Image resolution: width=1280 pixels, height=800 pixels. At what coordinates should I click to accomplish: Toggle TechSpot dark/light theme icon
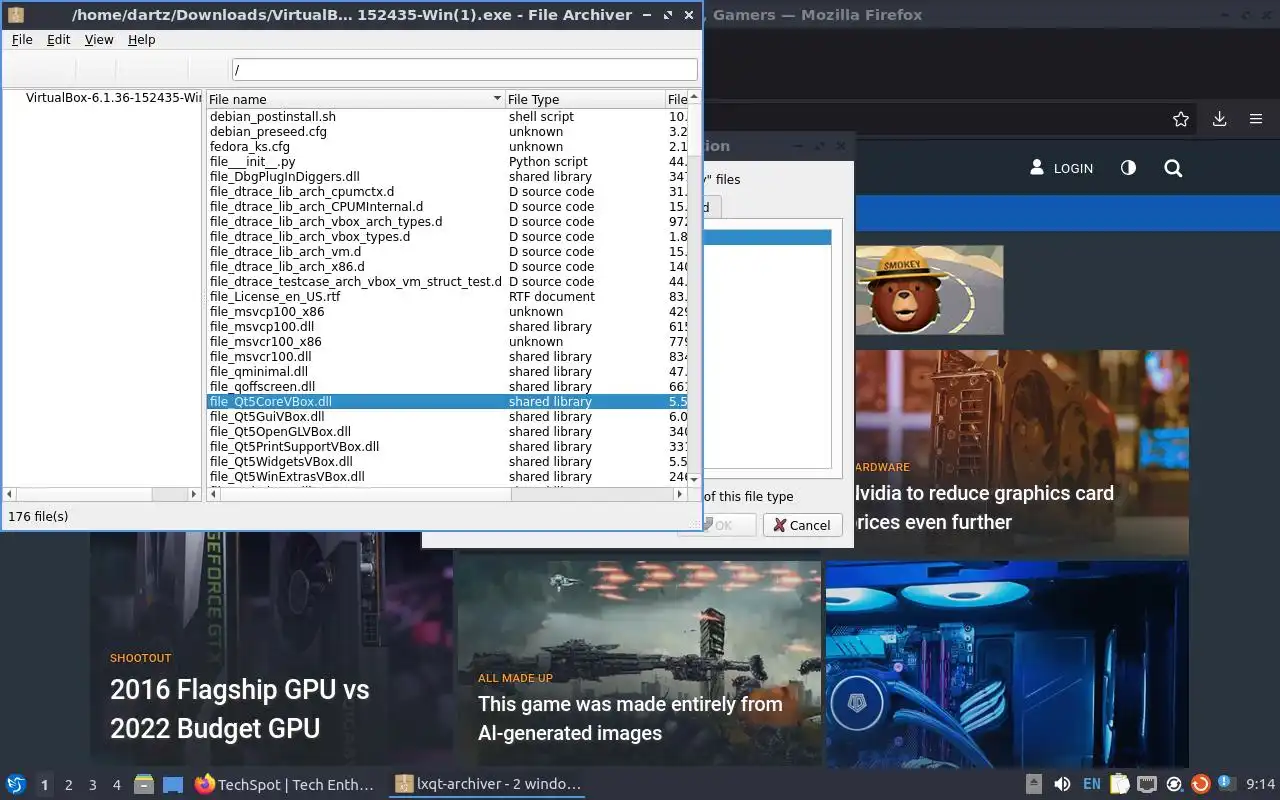pos(1128,168)
